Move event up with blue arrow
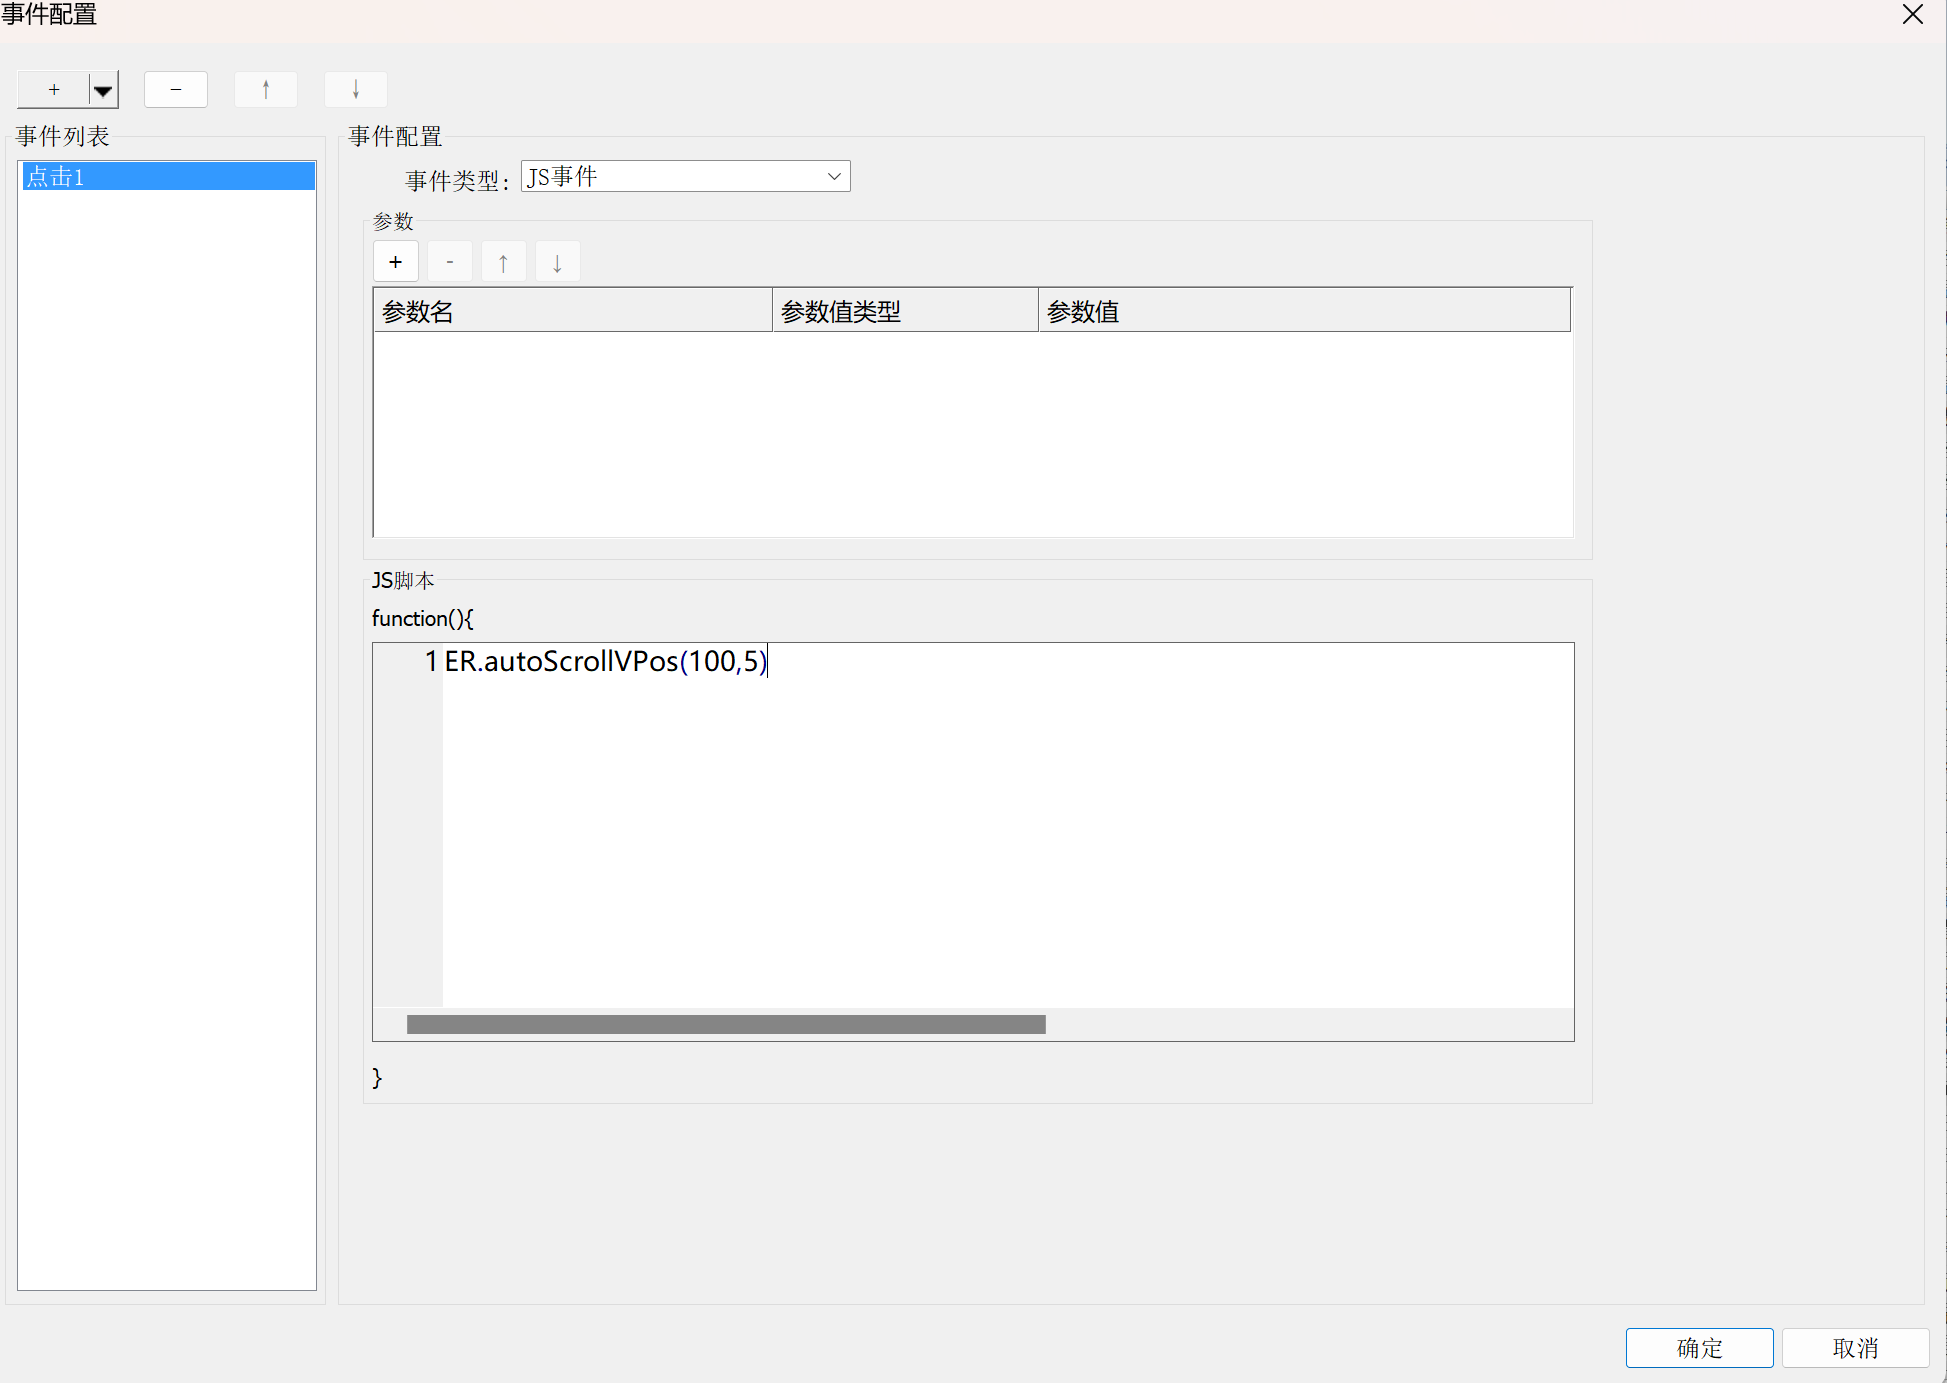The width and height of the screenshot is (1947, 1383). [x=266, y=90]
